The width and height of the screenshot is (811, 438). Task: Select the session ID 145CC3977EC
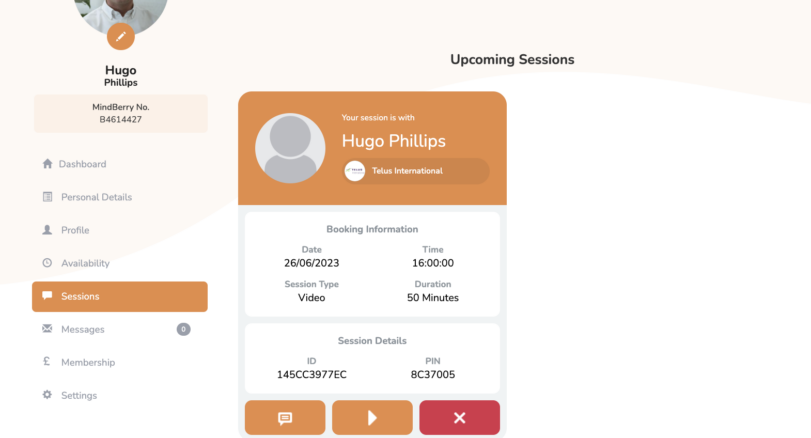pyautogui.click(x=312, y=374)
